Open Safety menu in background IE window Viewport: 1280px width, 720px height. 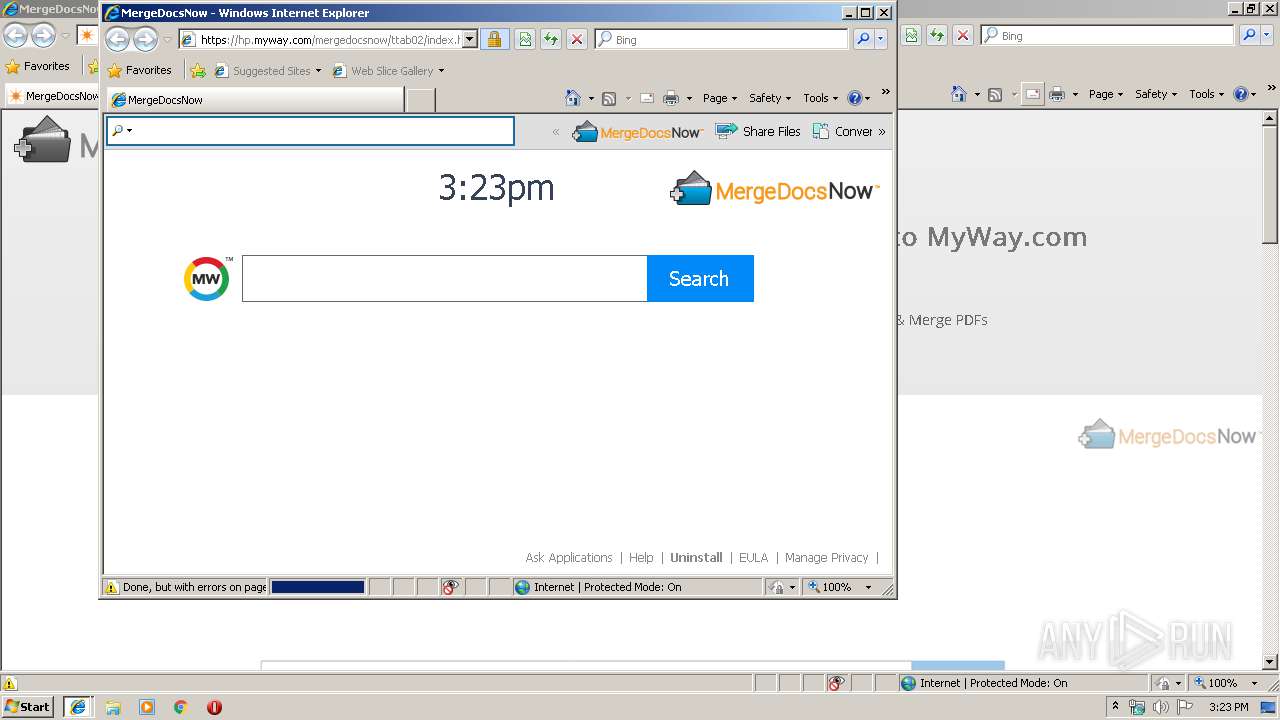[x=1156, y=94]
